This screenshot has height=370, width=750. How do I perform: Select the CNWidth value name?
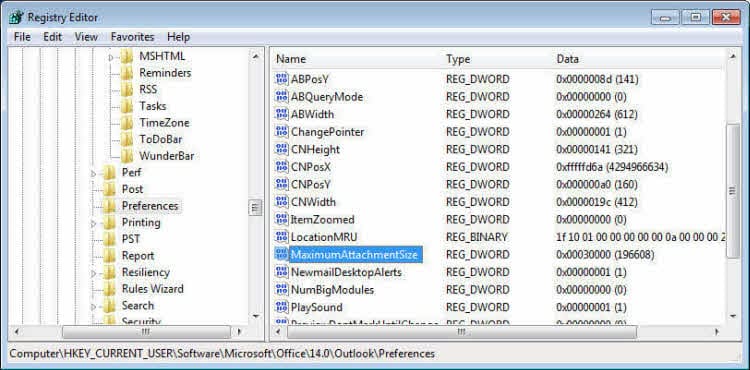pos(313,202)
